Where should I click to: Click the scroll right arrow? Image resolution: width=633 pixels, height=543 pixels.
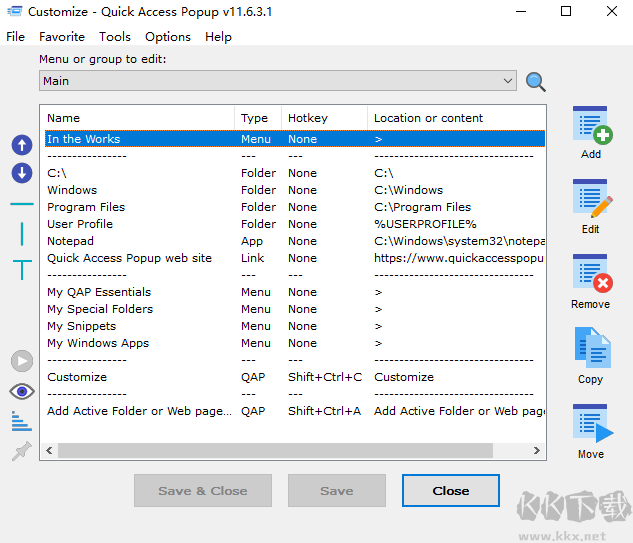pos(537,450)
